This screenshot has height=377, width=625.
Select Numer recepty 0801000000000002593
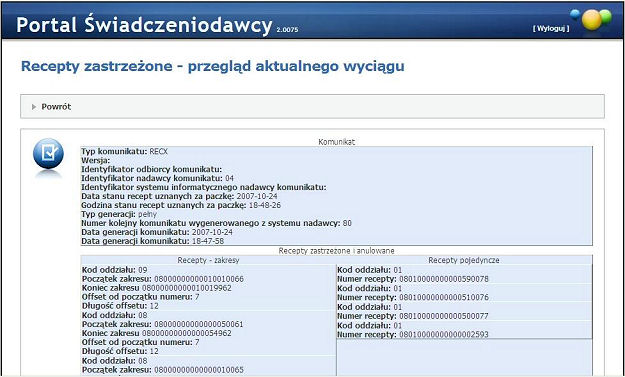click(413, 334)
